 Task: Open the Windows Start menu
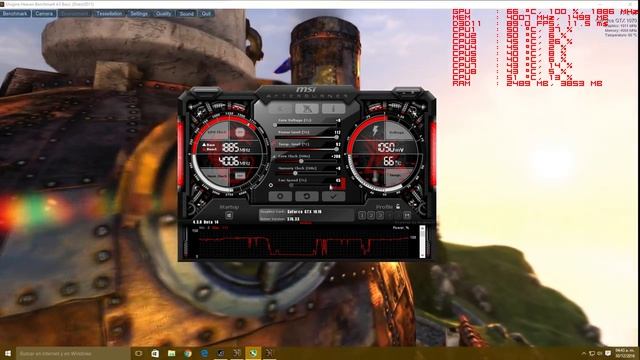[8, 353]
